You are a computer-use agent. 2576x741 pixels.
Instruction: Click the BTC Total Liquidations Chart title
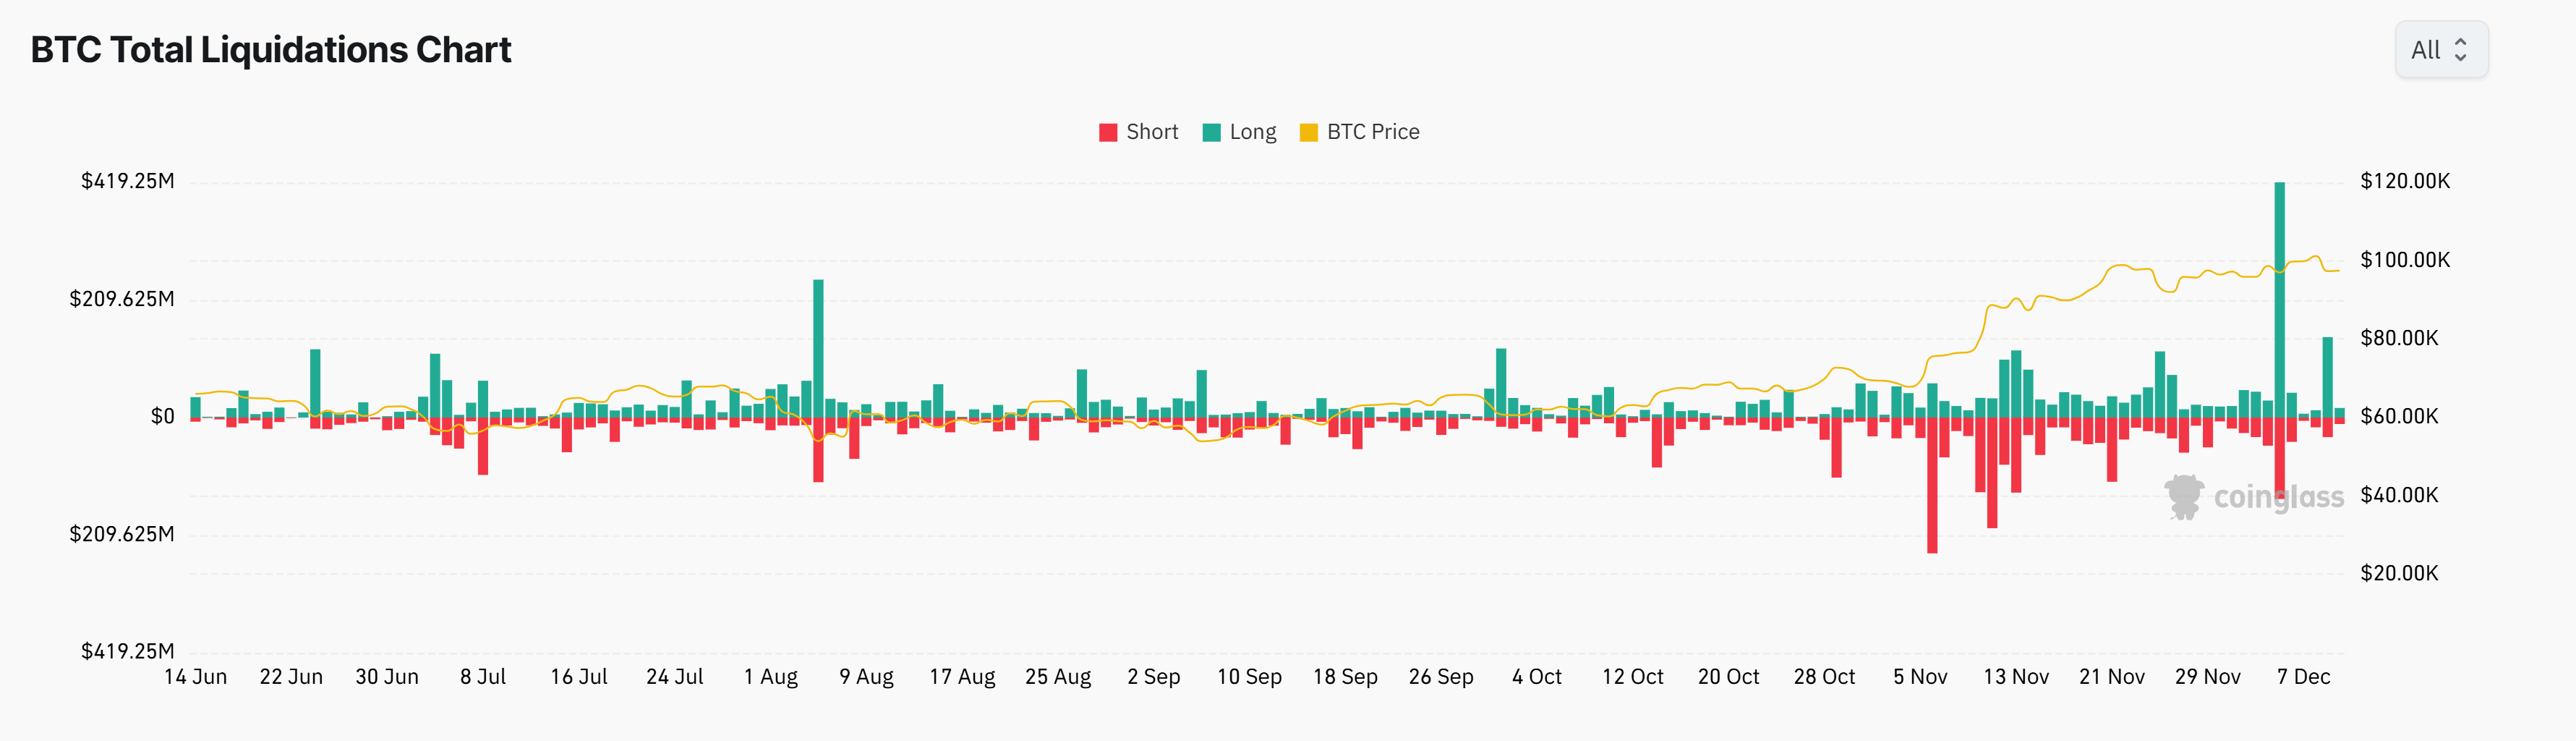[x=271, y=50]
